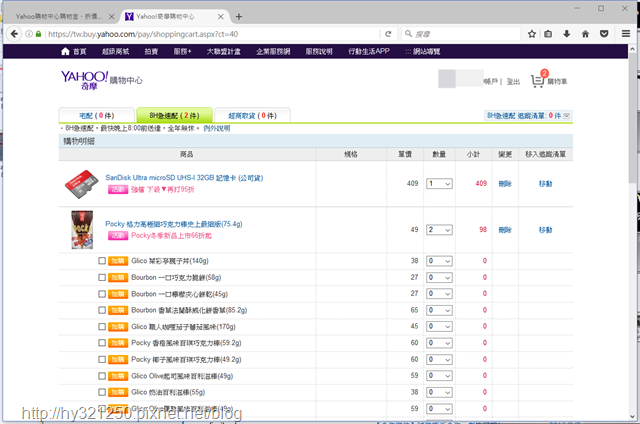640x424 pixels.
Task: Check the Bourbon 58g add-on checkbox
Action: click(x=102, y=277)
